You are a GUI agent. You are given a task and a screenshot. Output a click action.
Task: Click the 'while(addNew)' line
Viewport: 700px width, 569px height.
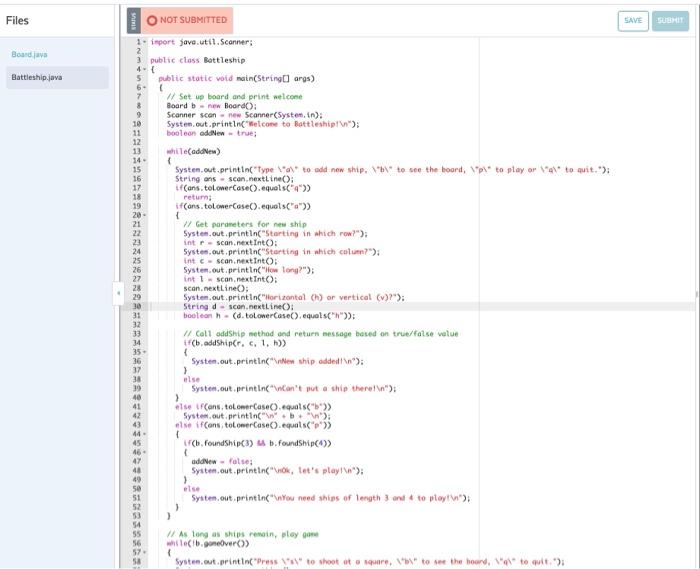(193, 151)
